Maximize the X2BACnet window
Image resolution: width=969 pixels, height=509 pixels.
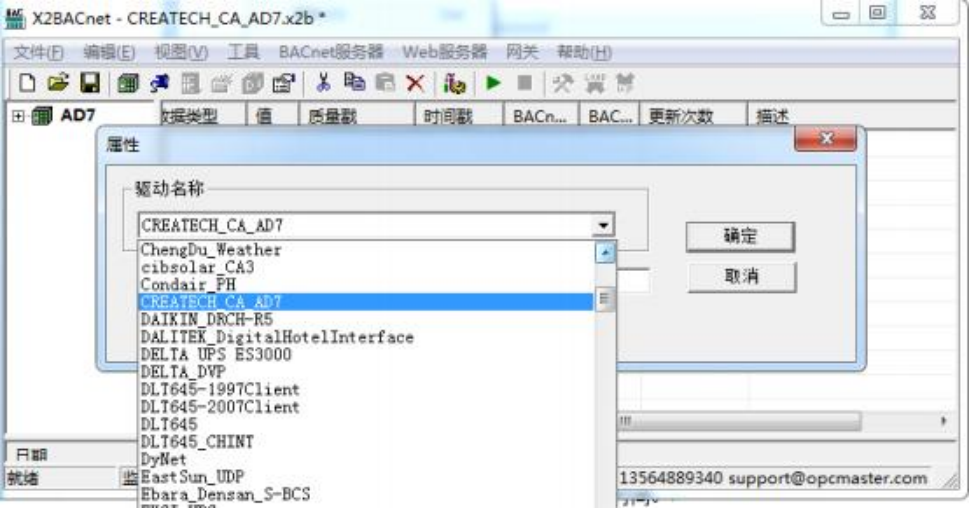[x=878, y=13]
